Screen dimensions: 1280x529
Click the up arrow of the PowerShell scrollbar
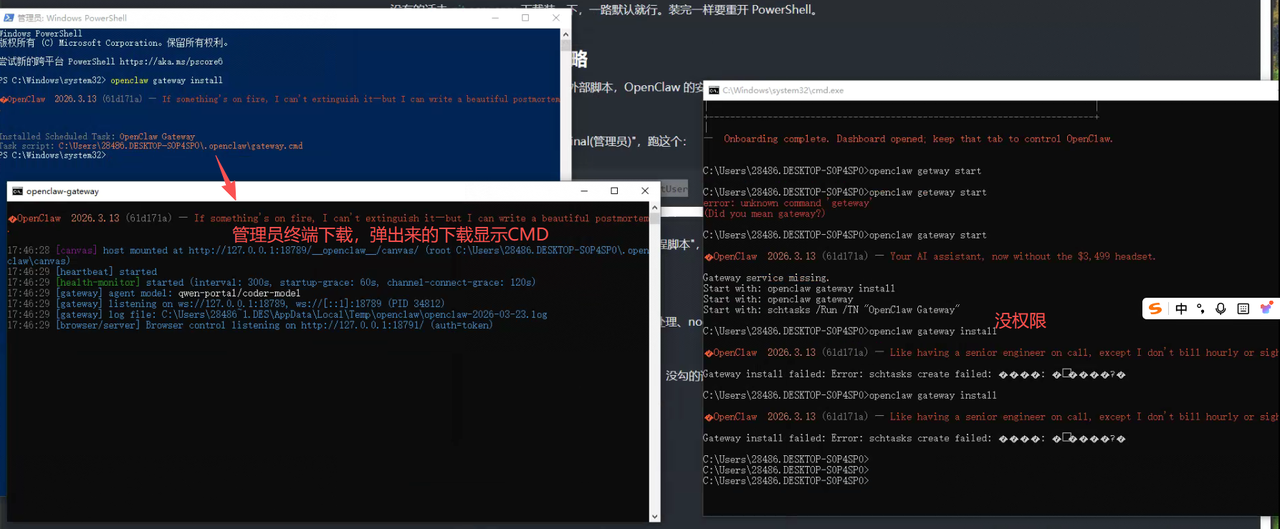click(x=565, y=33)
